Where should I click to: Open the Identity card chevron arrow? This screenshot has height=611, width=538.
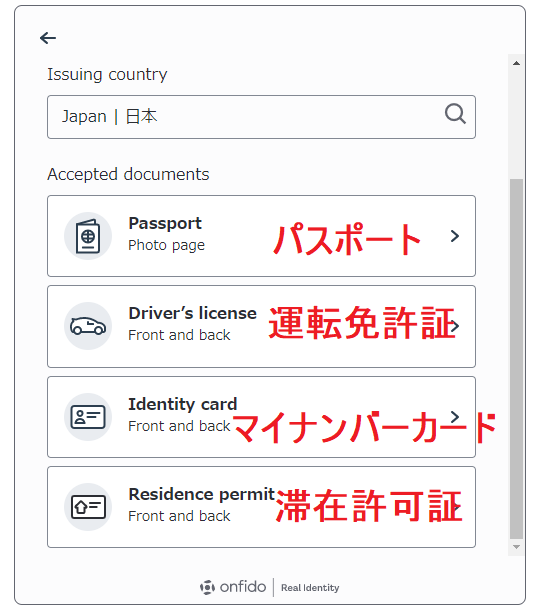[x=455, y=416]
